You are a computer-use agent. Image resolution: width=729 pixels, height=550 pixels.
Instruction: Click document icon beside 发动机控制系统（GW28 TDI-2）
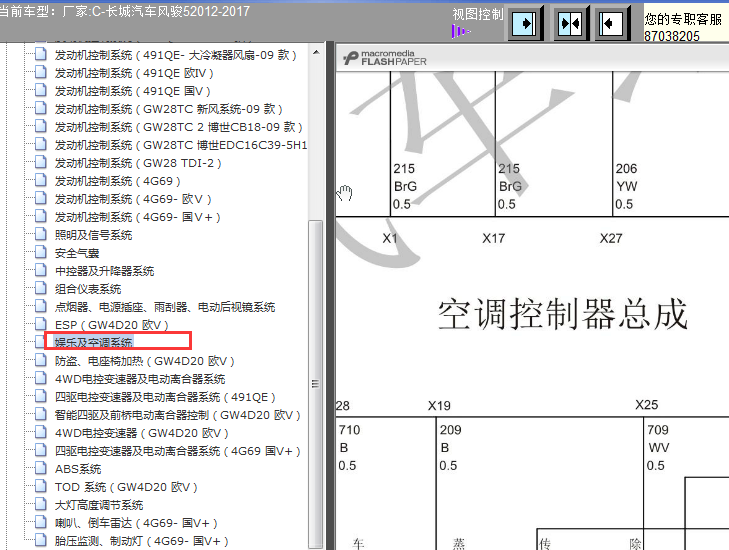click(x=41, y=162)
